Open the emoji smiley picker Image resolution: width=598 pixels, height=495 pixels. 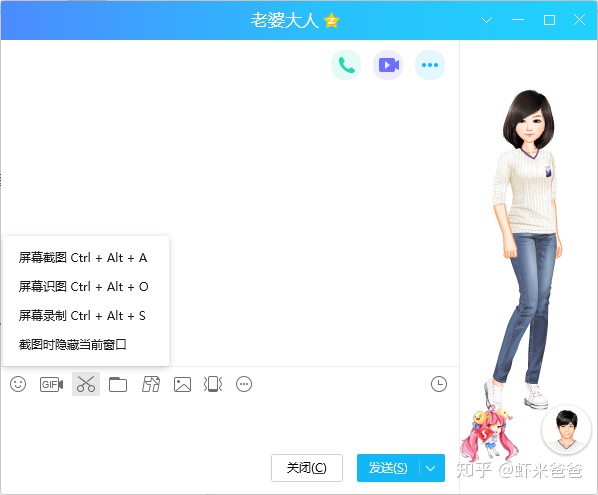[x=18, y=384]
